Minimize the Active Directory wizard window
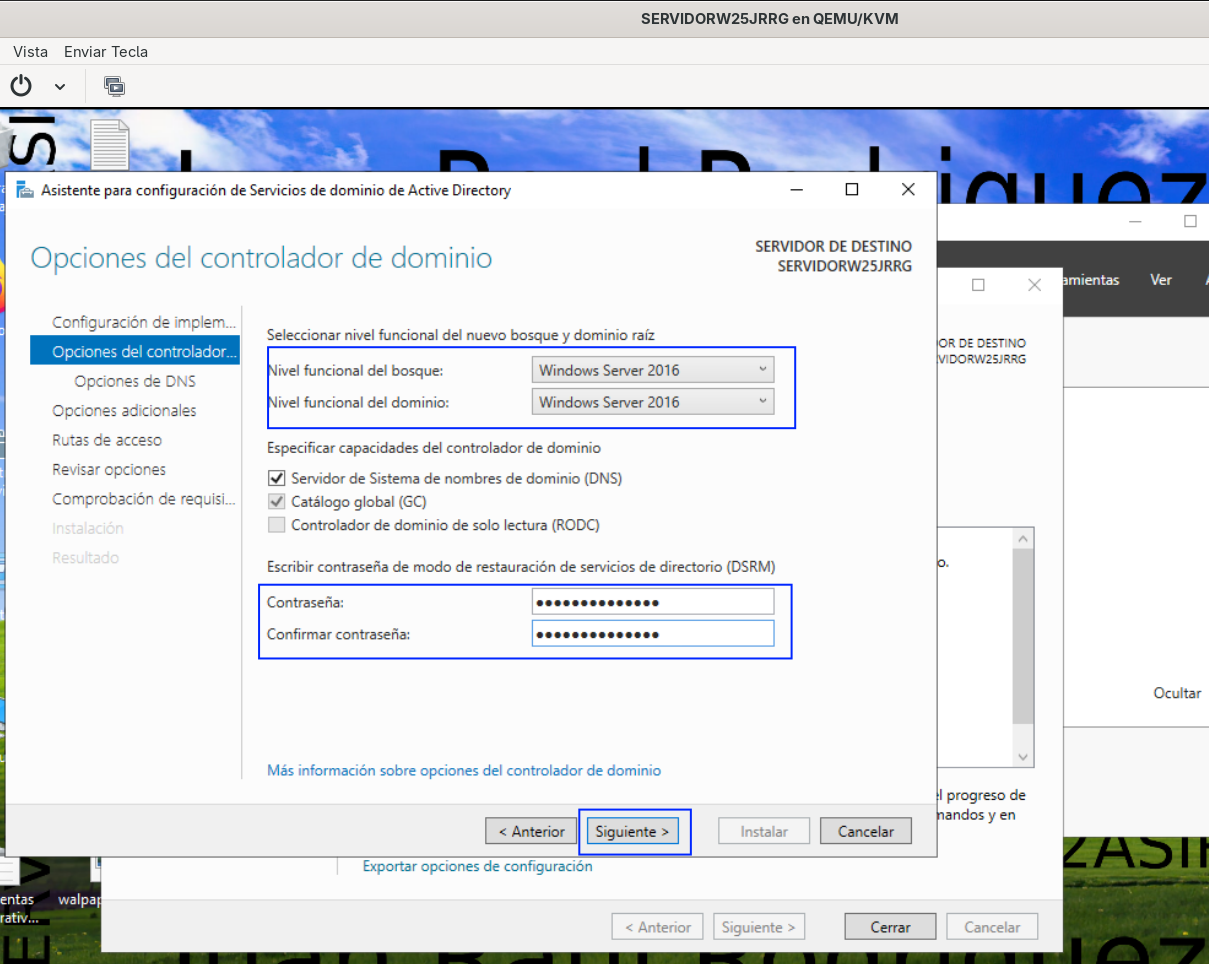 [x=796, y=189]
